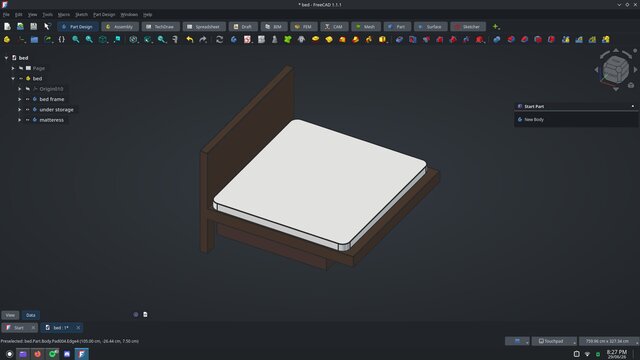Open Firefox from the taskbar
The width and height of the screenshot is (640, 360).
click(38, 354)
